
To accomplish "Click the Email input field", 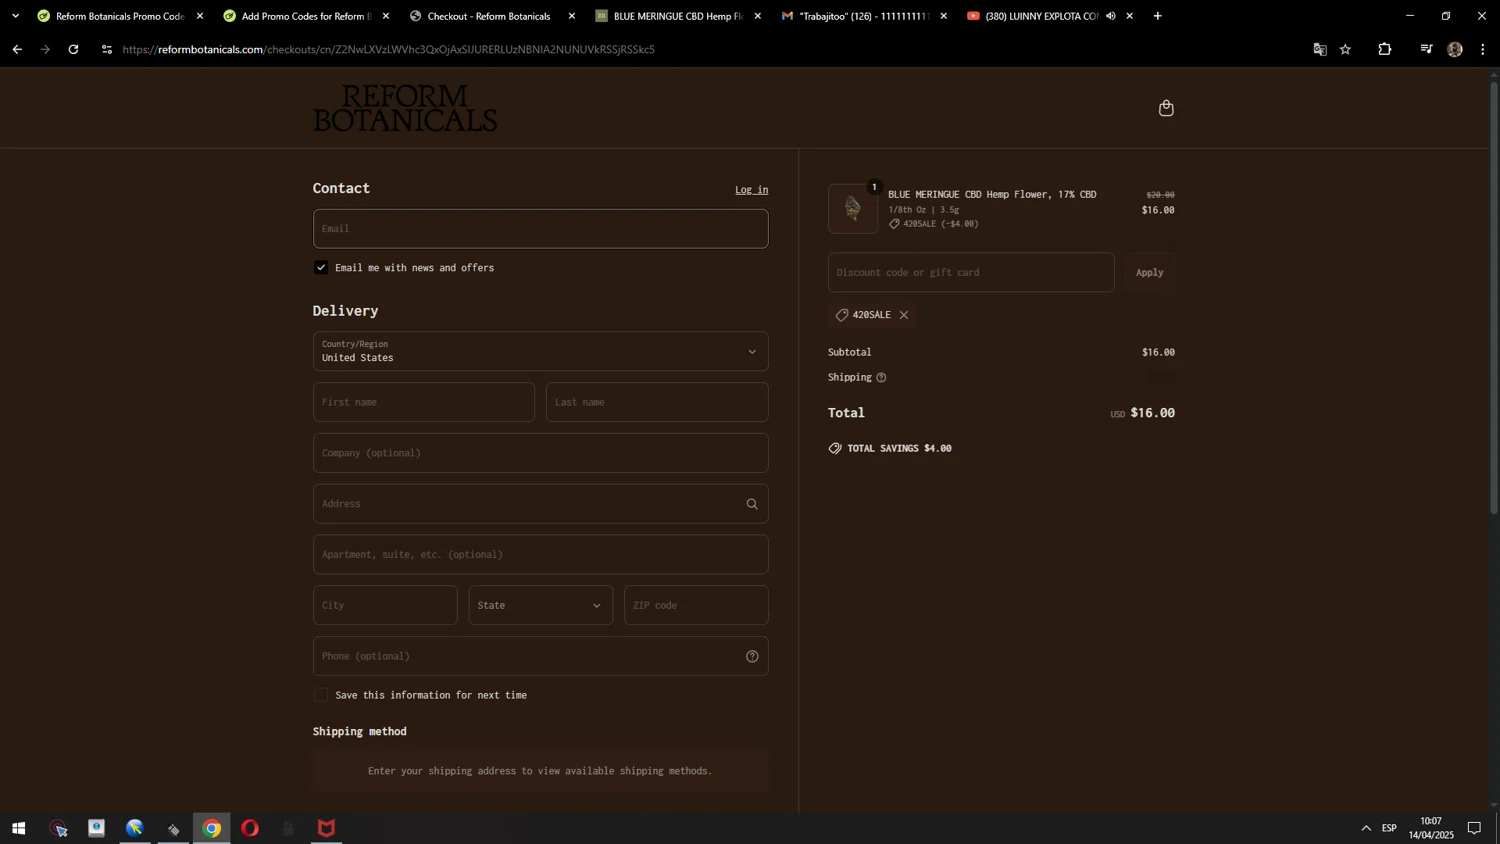I will [x=541, y=229].
